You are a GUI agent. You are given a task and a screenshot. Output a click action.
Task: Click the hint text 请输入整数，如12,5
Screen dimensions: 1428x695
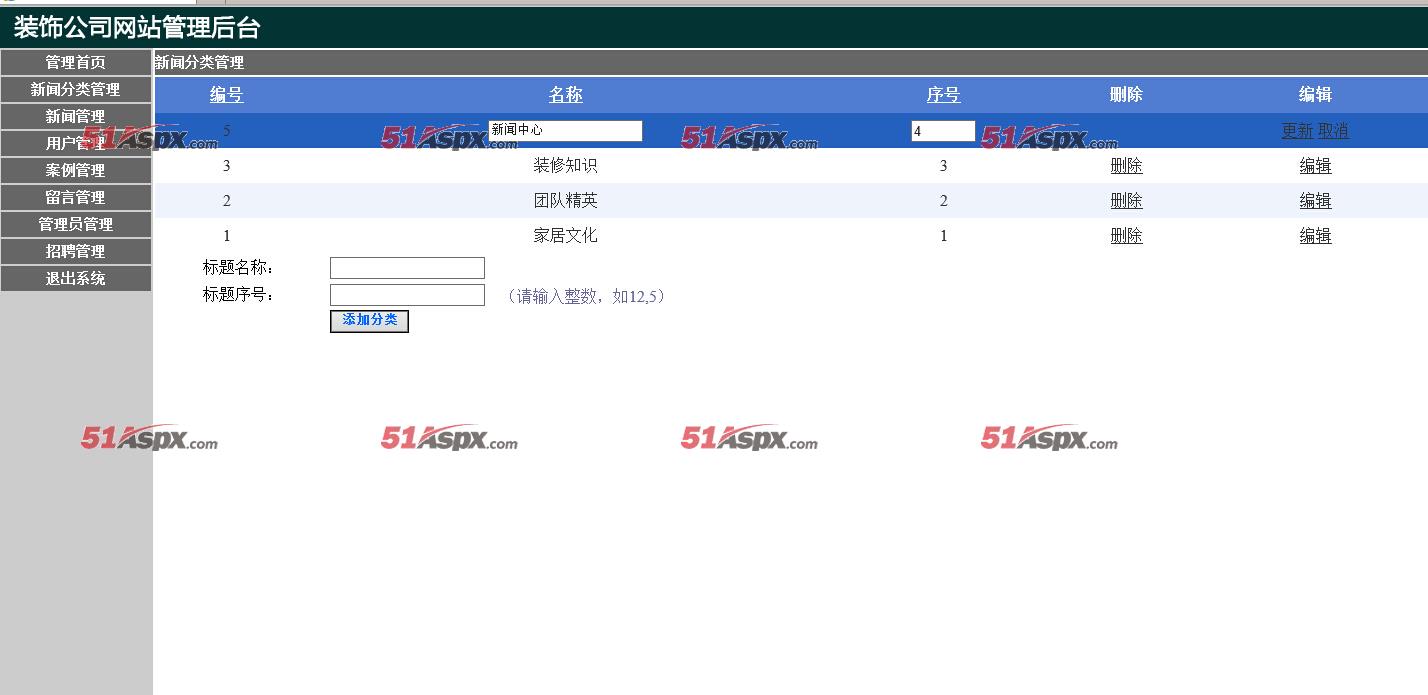point(585,296)
